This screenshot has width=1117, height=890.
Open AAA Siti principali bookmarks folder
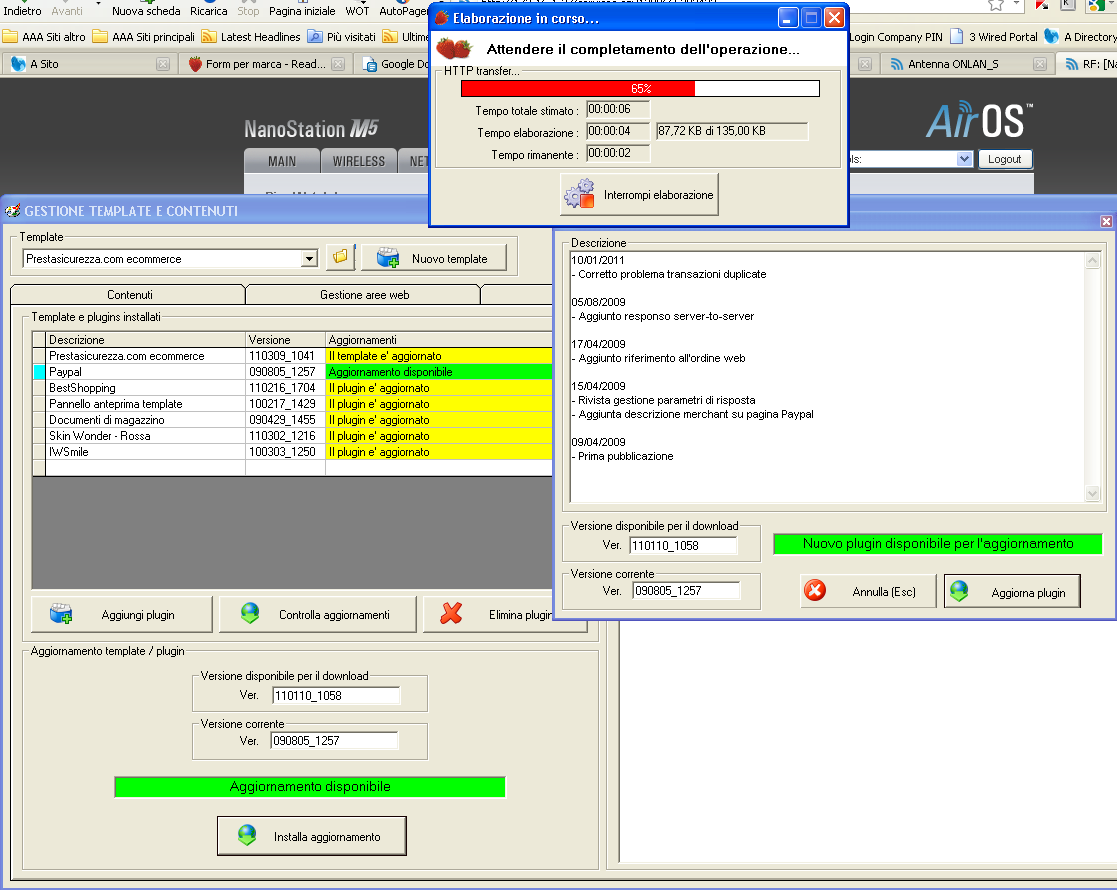(144, 36)
